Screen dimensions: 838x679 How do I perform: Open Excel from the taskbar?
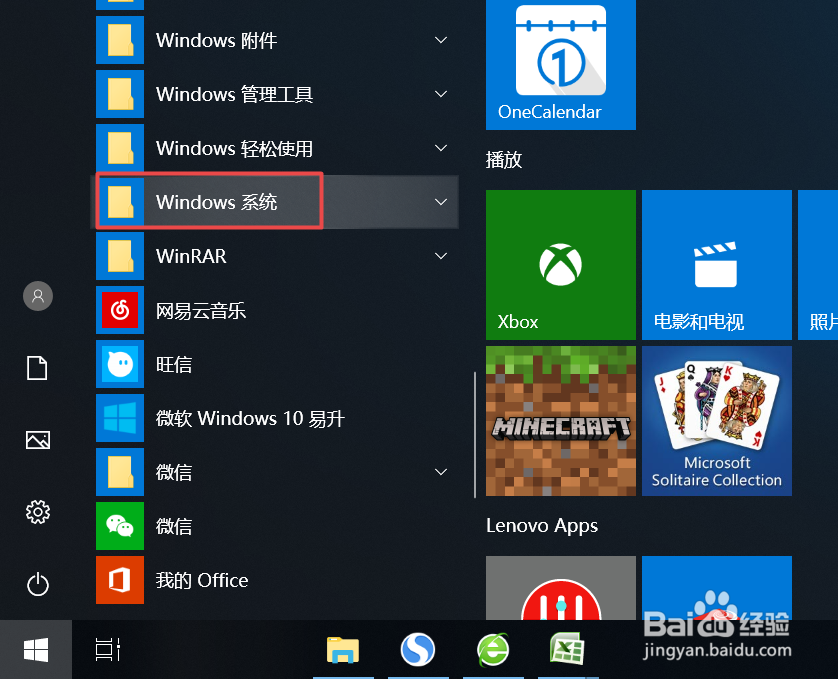tap(567, 649)
